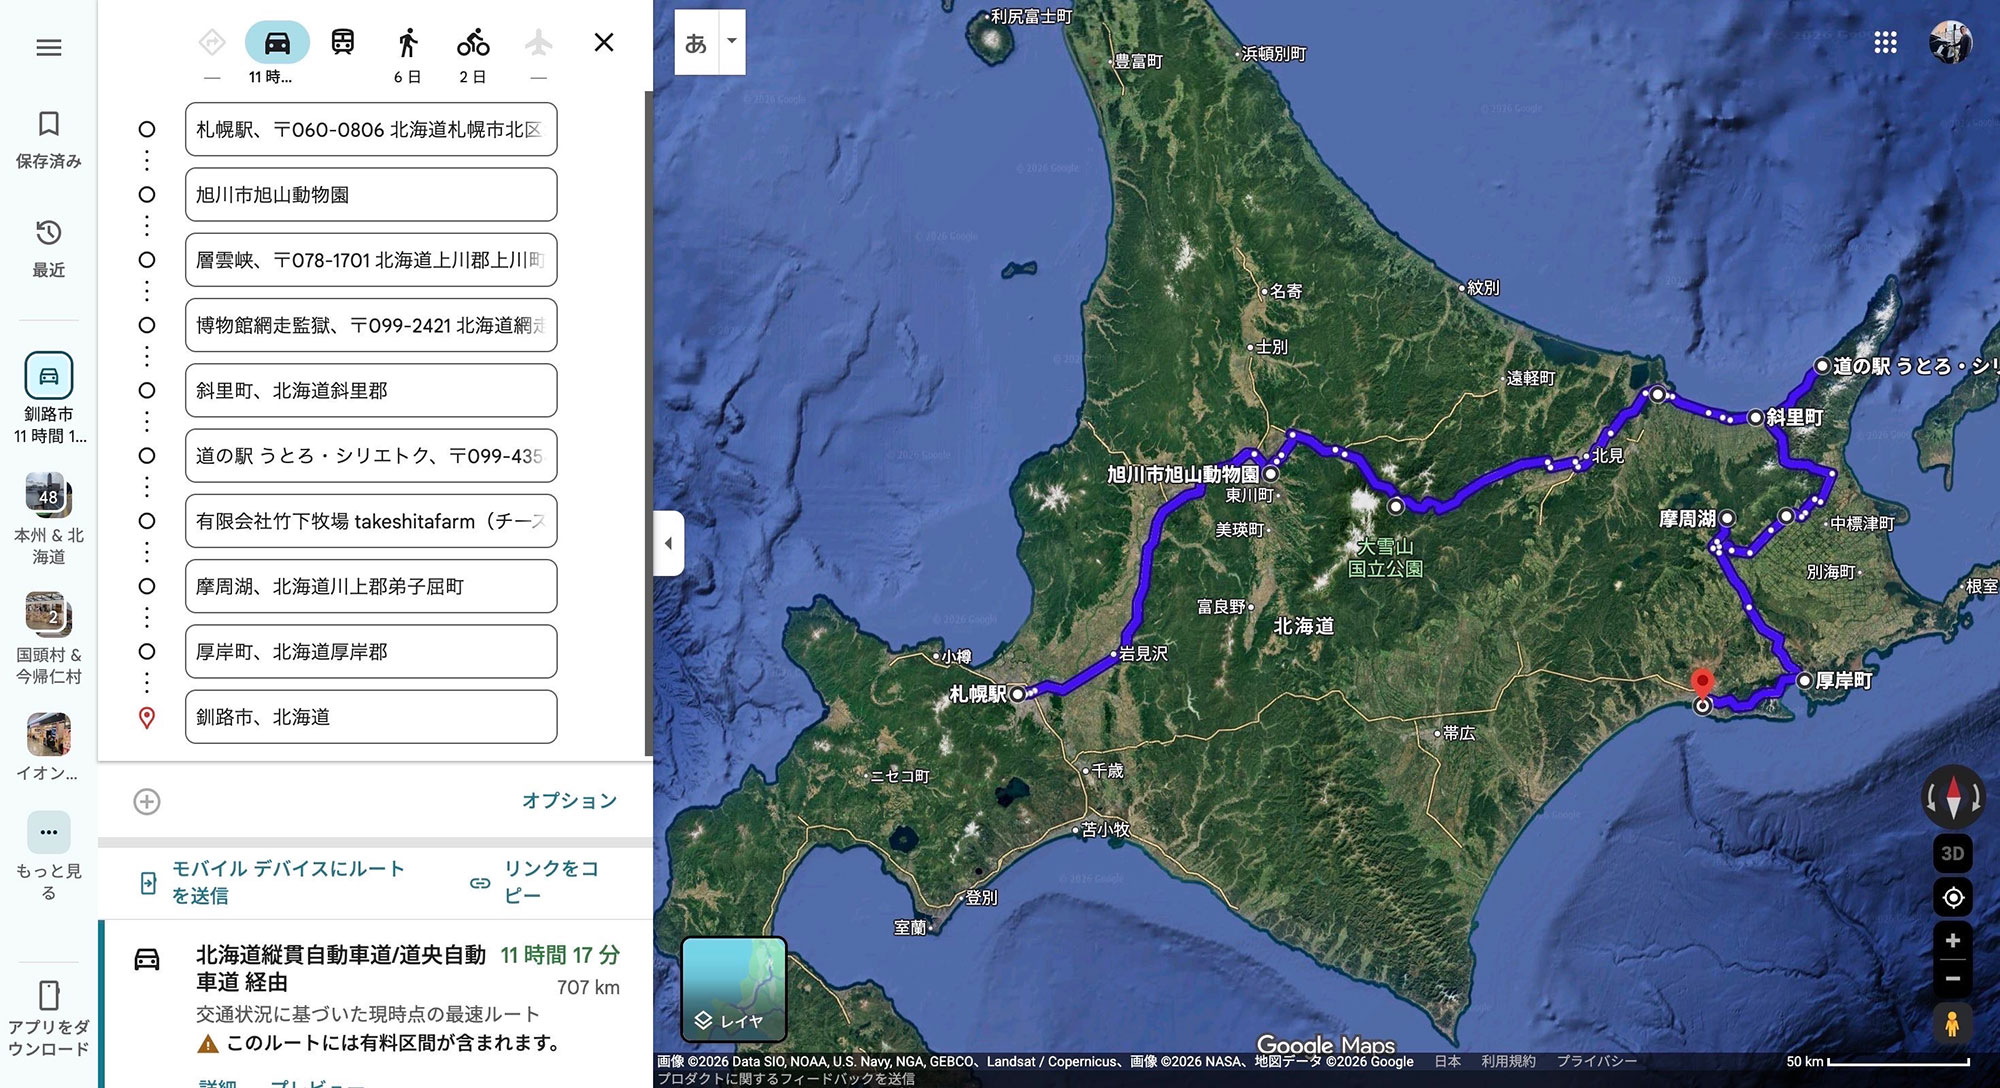Open the Google apps grid

(x=1885, y=42)
